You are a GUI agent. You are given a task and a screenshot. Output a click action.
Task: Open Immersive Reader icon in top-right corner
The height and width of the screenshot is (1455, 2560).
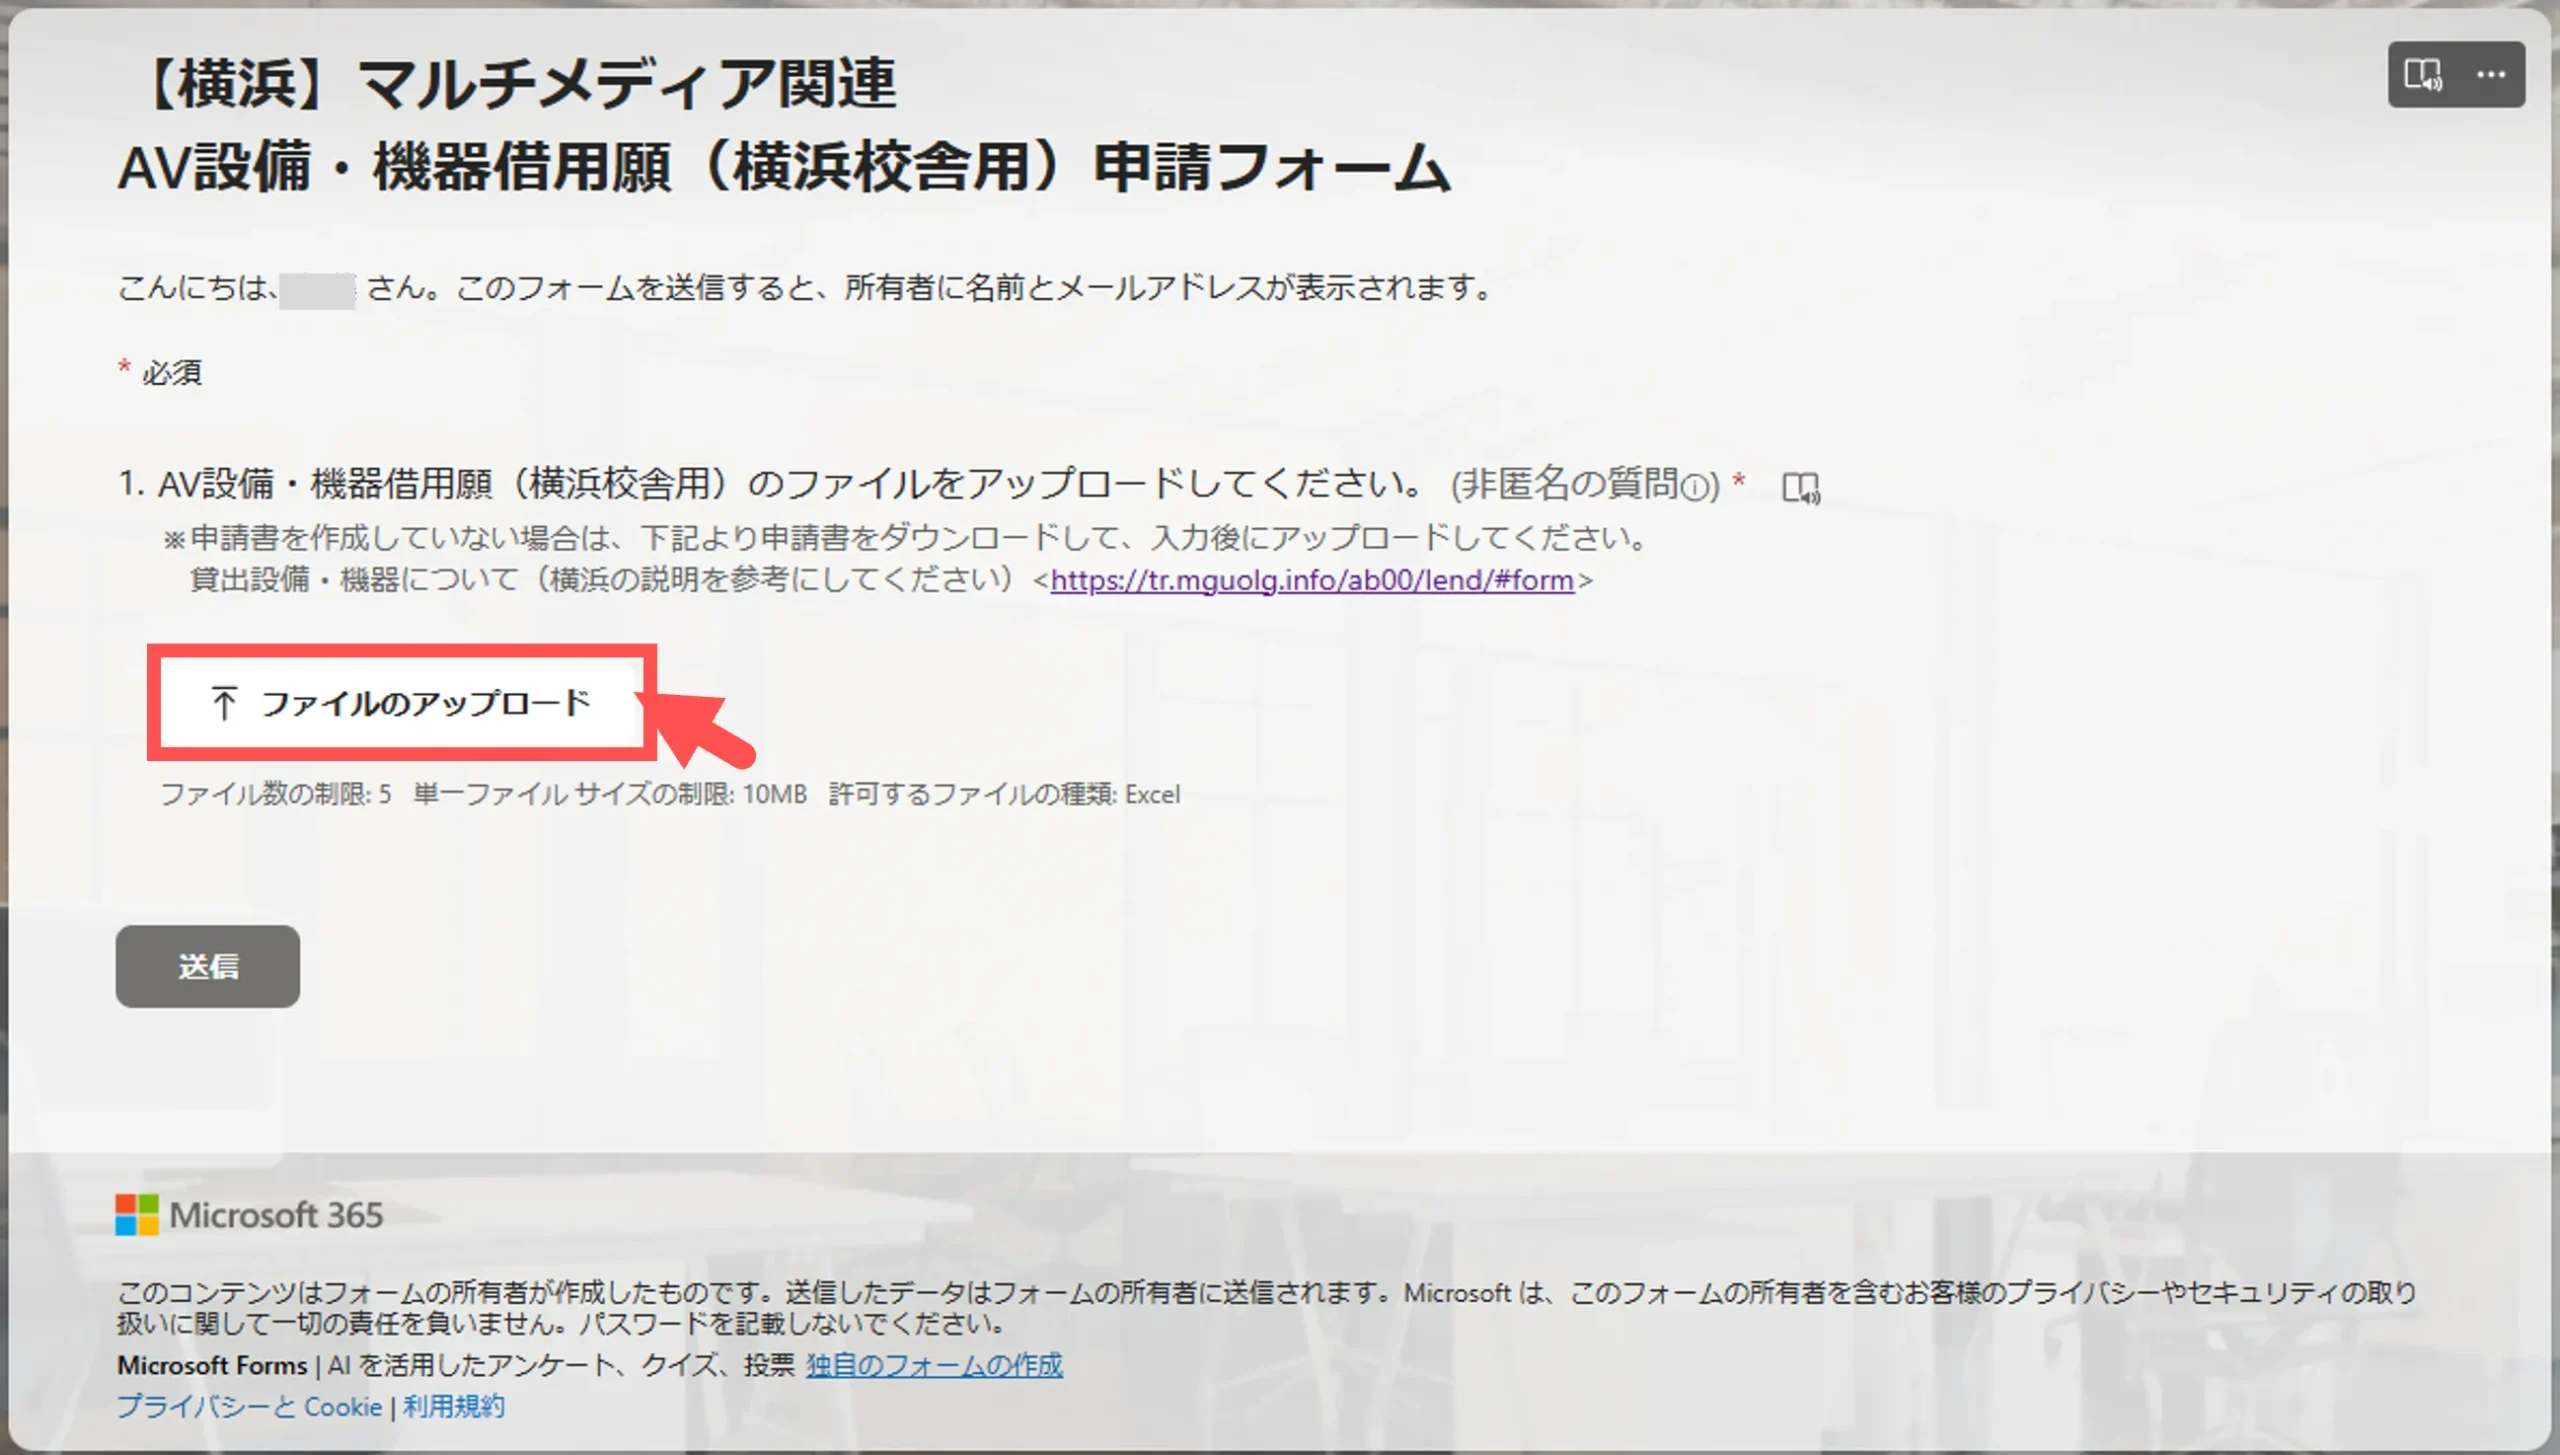tap(2422, 75)
